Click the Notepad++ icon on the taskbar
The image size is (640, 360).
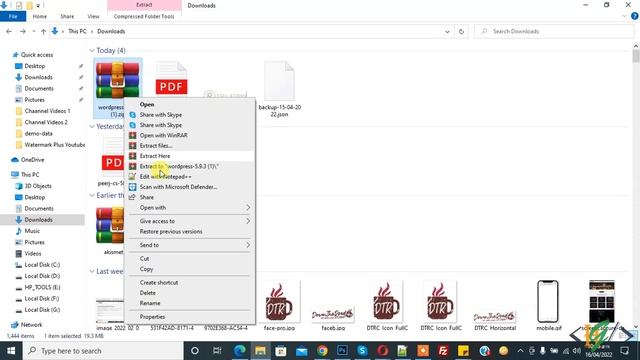tap(402, 351)
